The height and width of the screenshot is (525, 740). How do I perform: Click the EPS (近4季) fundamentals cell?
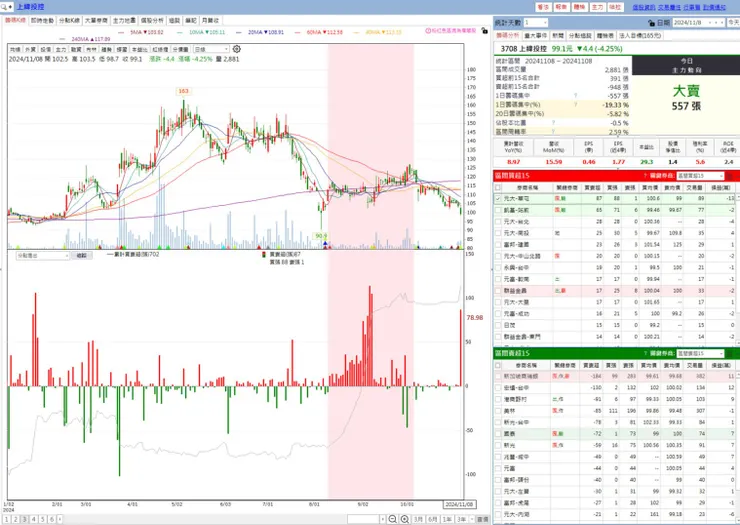618,152
